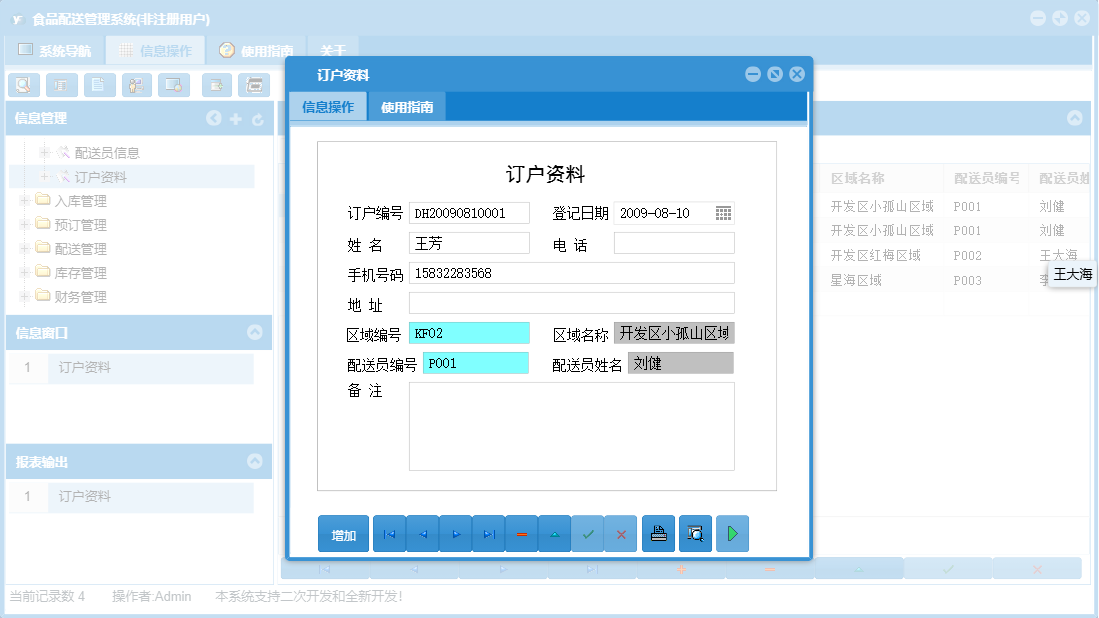Cancel editing with the red X icon
This screenshot has height=618, width=1099.
pyautogui.click(x=620, y=533)
